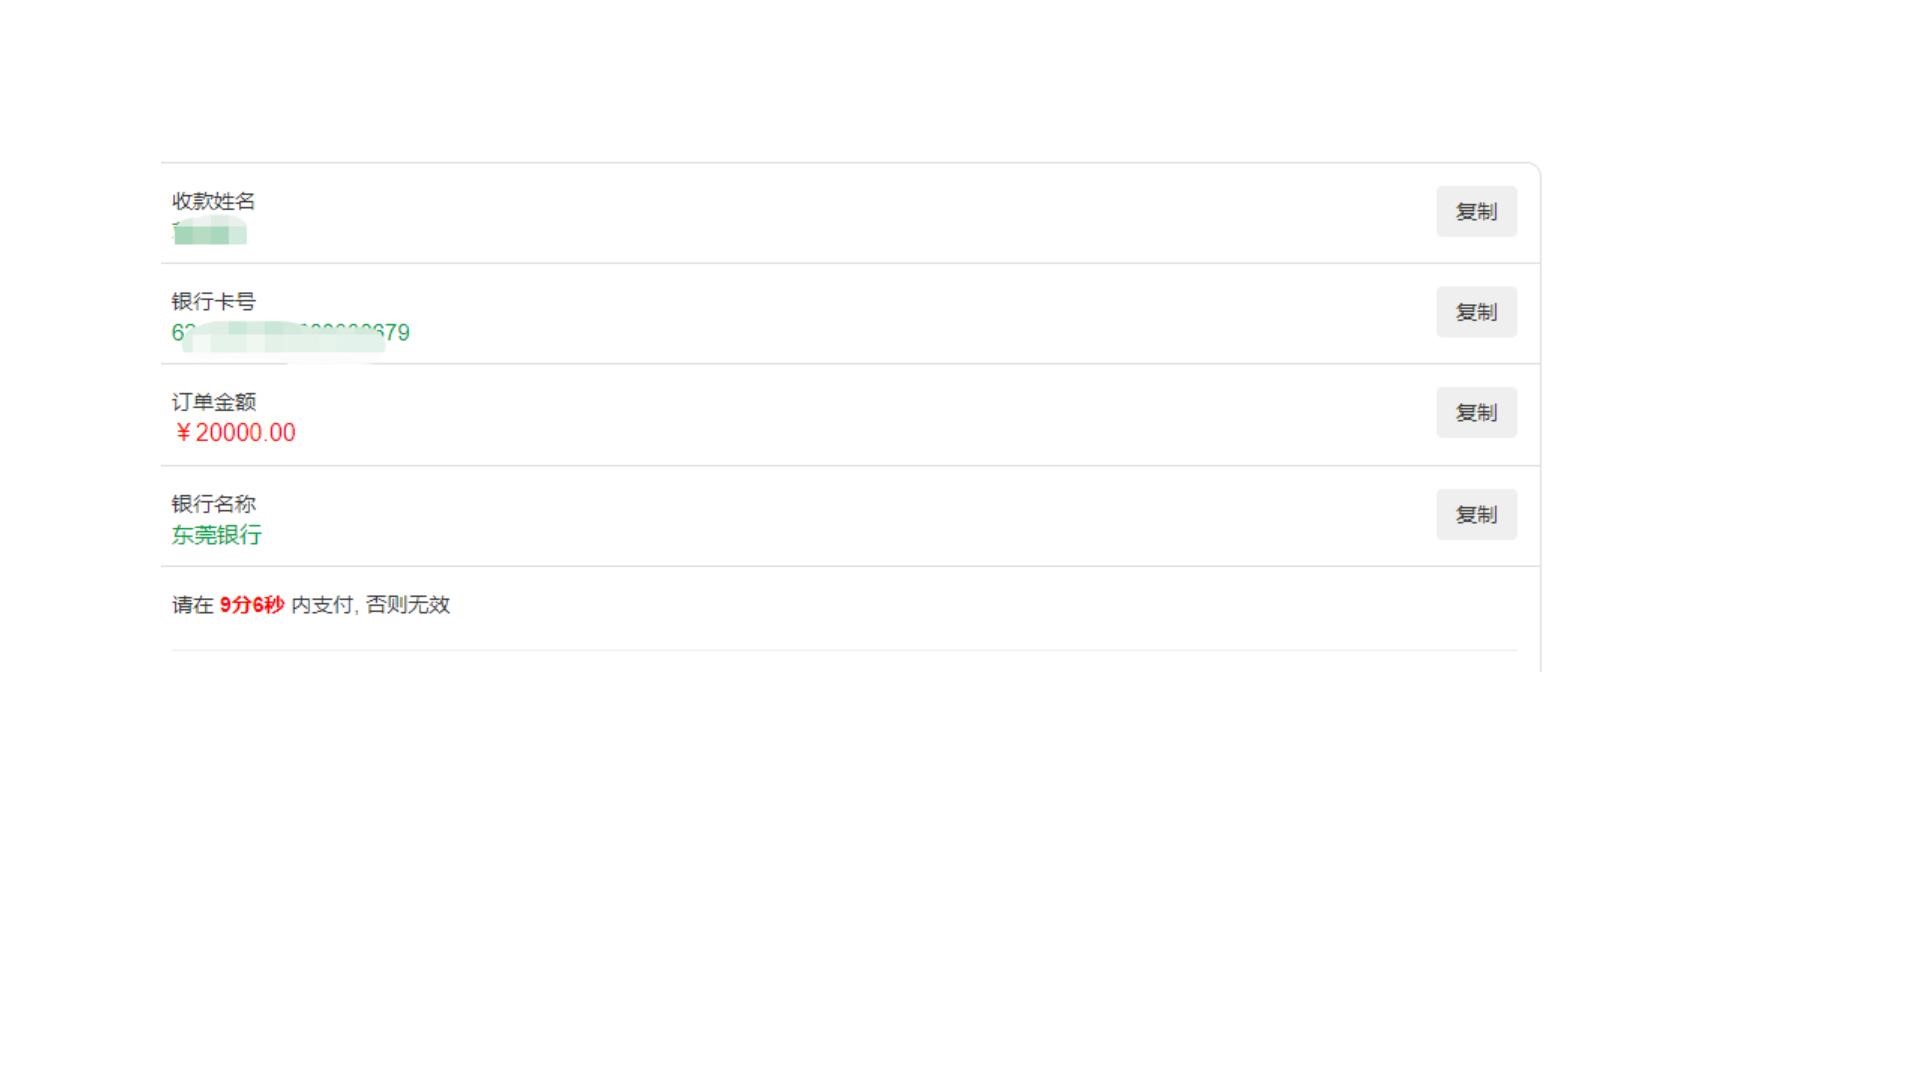Image resolution: width=1920 pixels, height=1080 pixels.
Task: Click the .00 decimals of order amount
Action: 281,433
